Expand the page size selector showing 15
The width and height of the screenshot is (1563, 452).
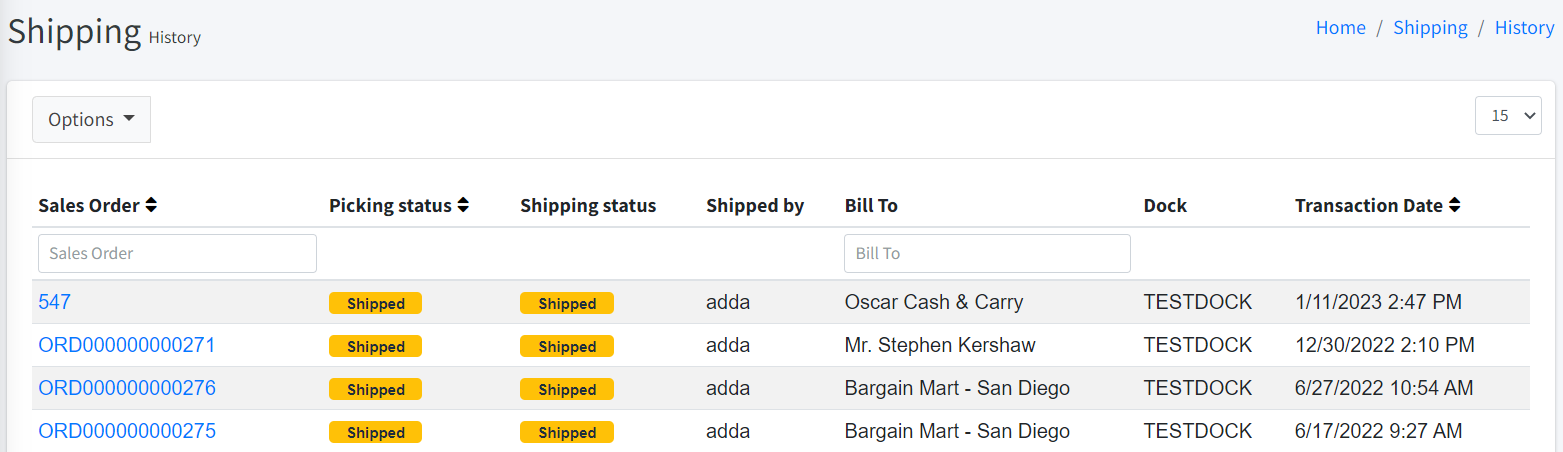(x=1508, y=115)
